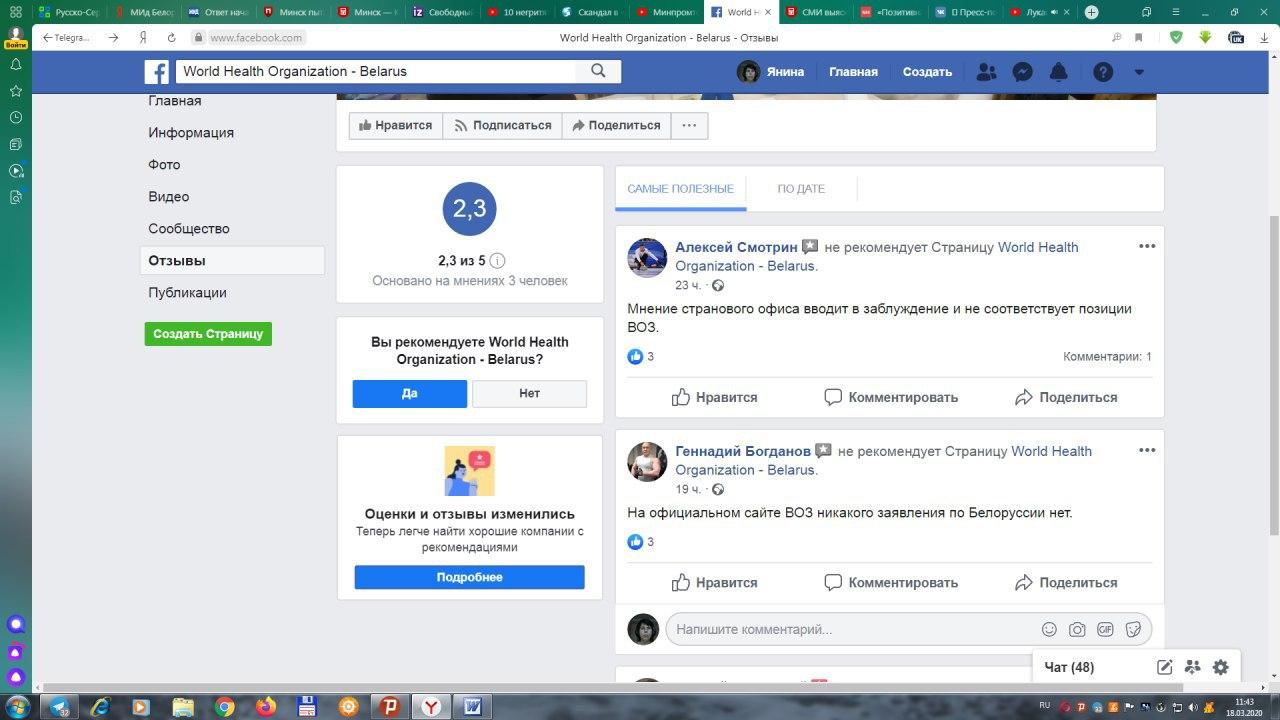Click the Поделиться page button
This screenshot has width=1280, height=720.
[x=615, y=126]
